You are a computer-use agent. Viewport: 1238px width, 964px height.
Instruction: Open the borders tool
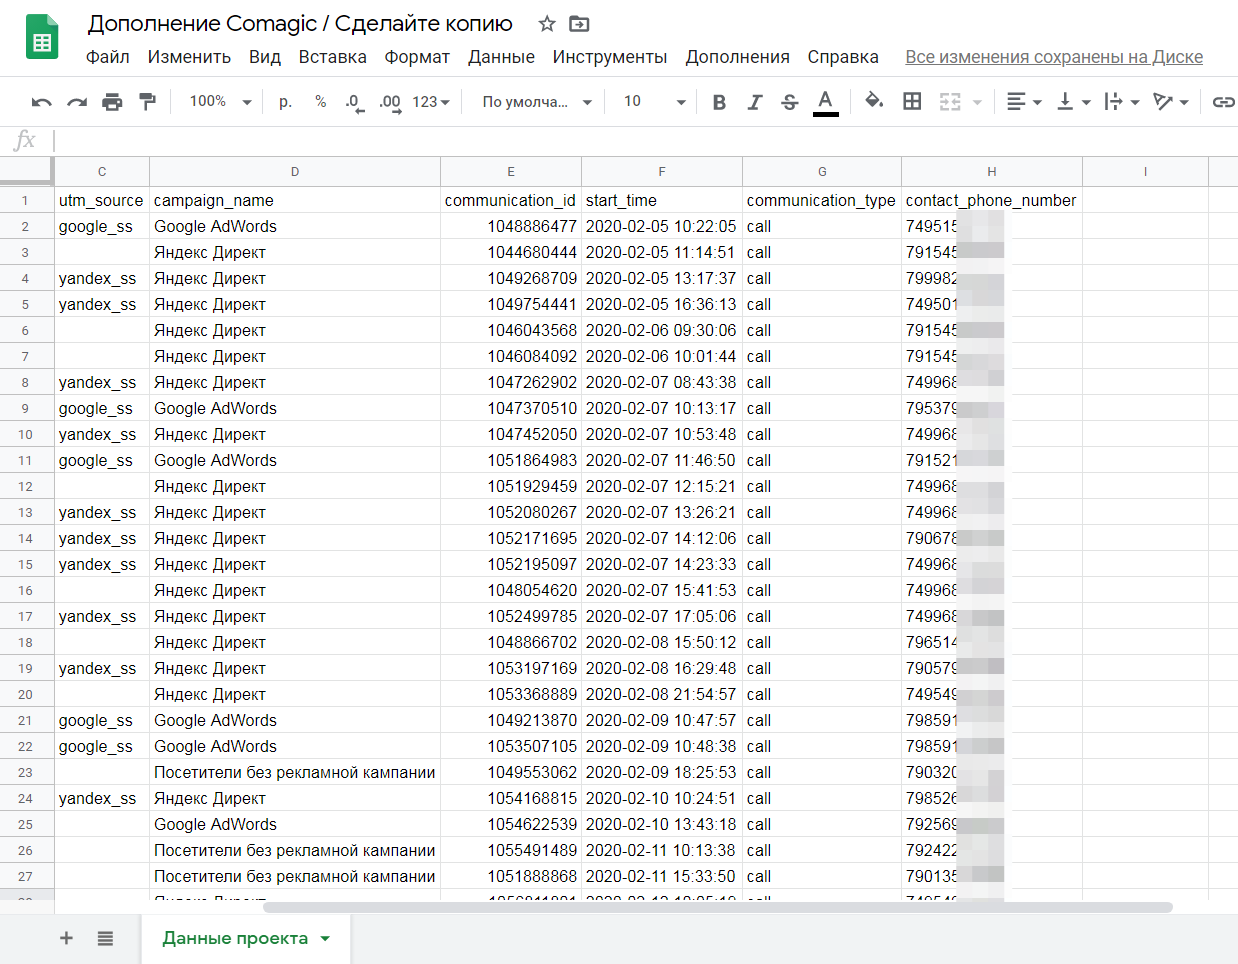(x=912, y=101)
